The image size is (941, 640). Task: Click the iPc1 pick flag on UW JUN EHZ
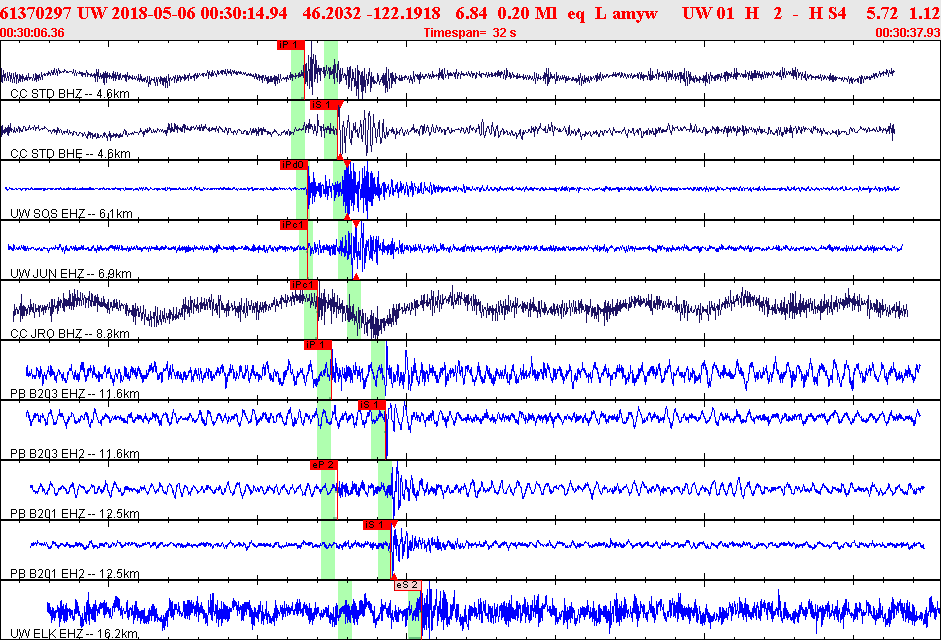[293, 225]
